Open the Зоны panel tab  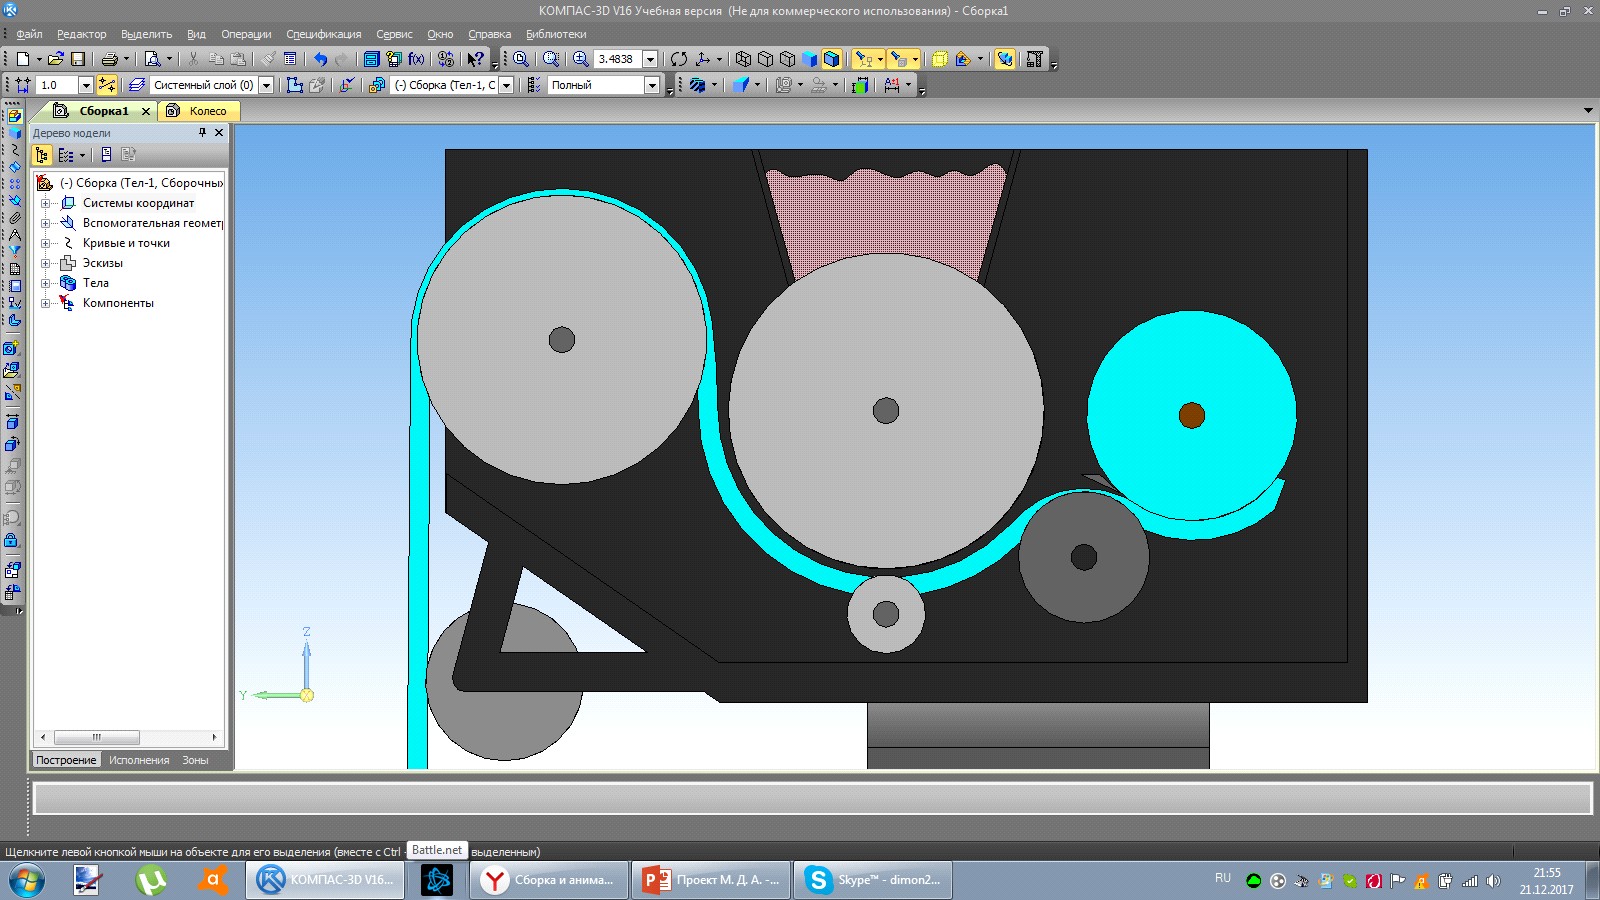(x=195, y=760)
